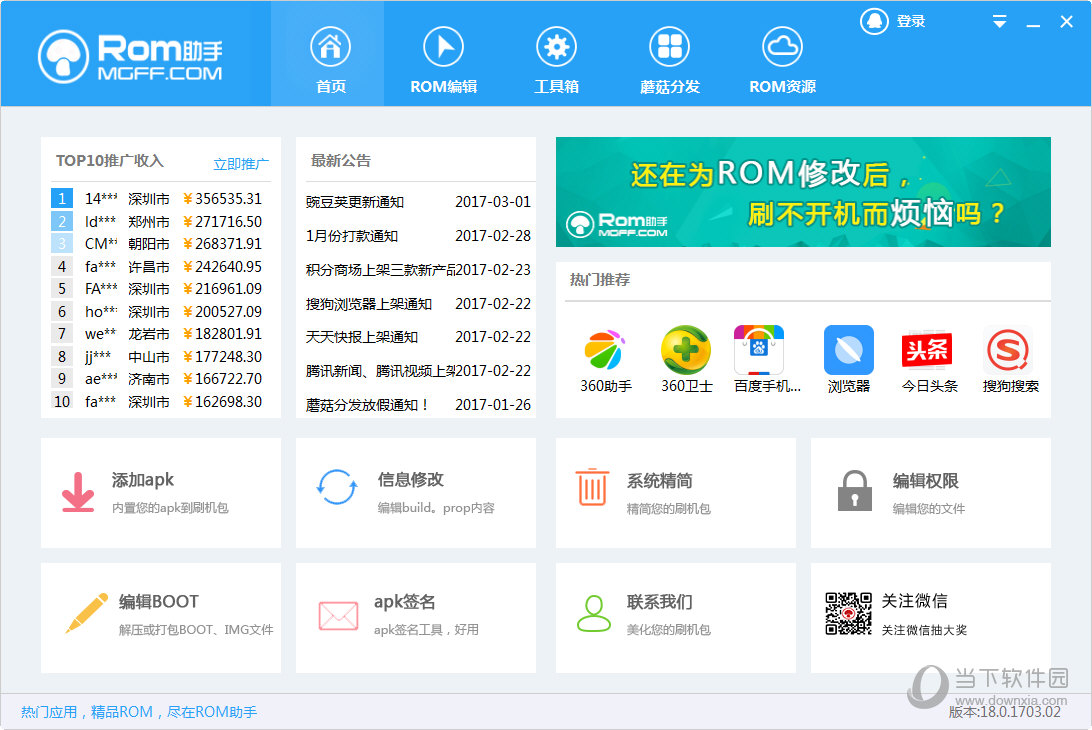The width and height of the screenshot is (1092, 730).
Task: Open the 1月份打款通知 announcement
Action: click(418, 236)
